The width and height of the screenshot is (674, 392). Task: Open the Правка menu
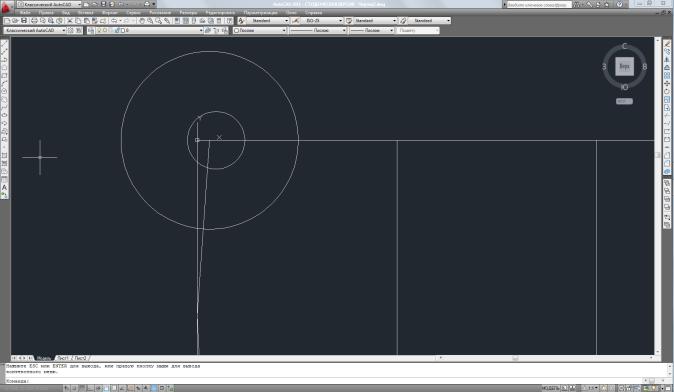pos(46,13)
